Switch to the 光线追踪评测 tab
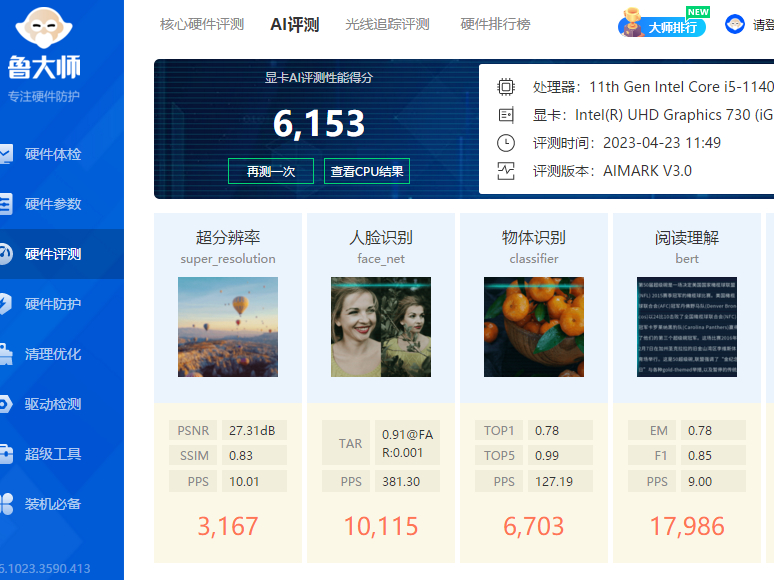774x580 pixels. click(x=387, y=24)
